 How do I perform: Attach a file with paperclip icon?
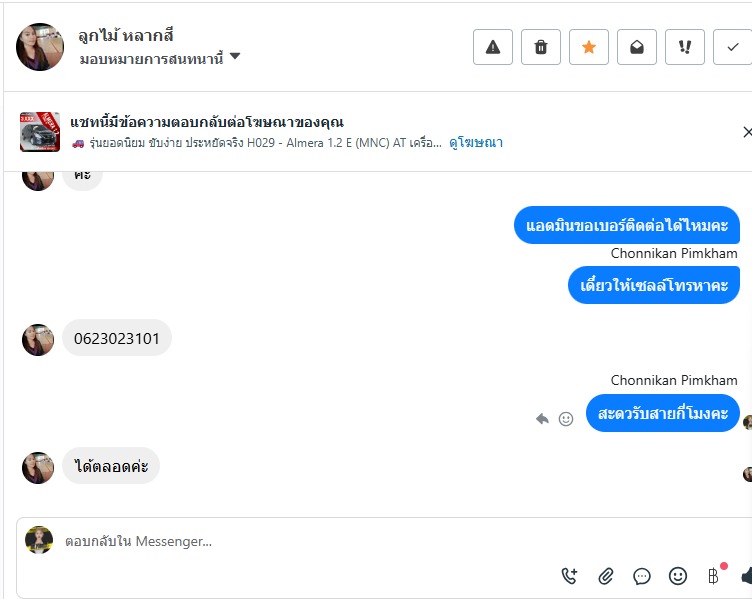pyautogui.click(x=606, y=576)
